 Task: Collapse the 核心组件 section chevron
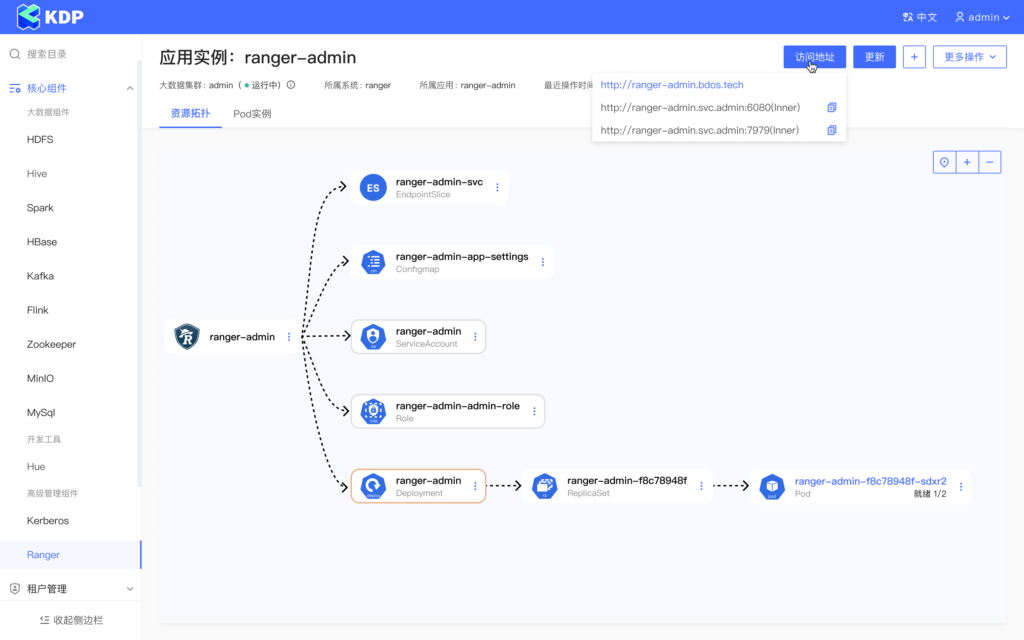coord(129,88)
